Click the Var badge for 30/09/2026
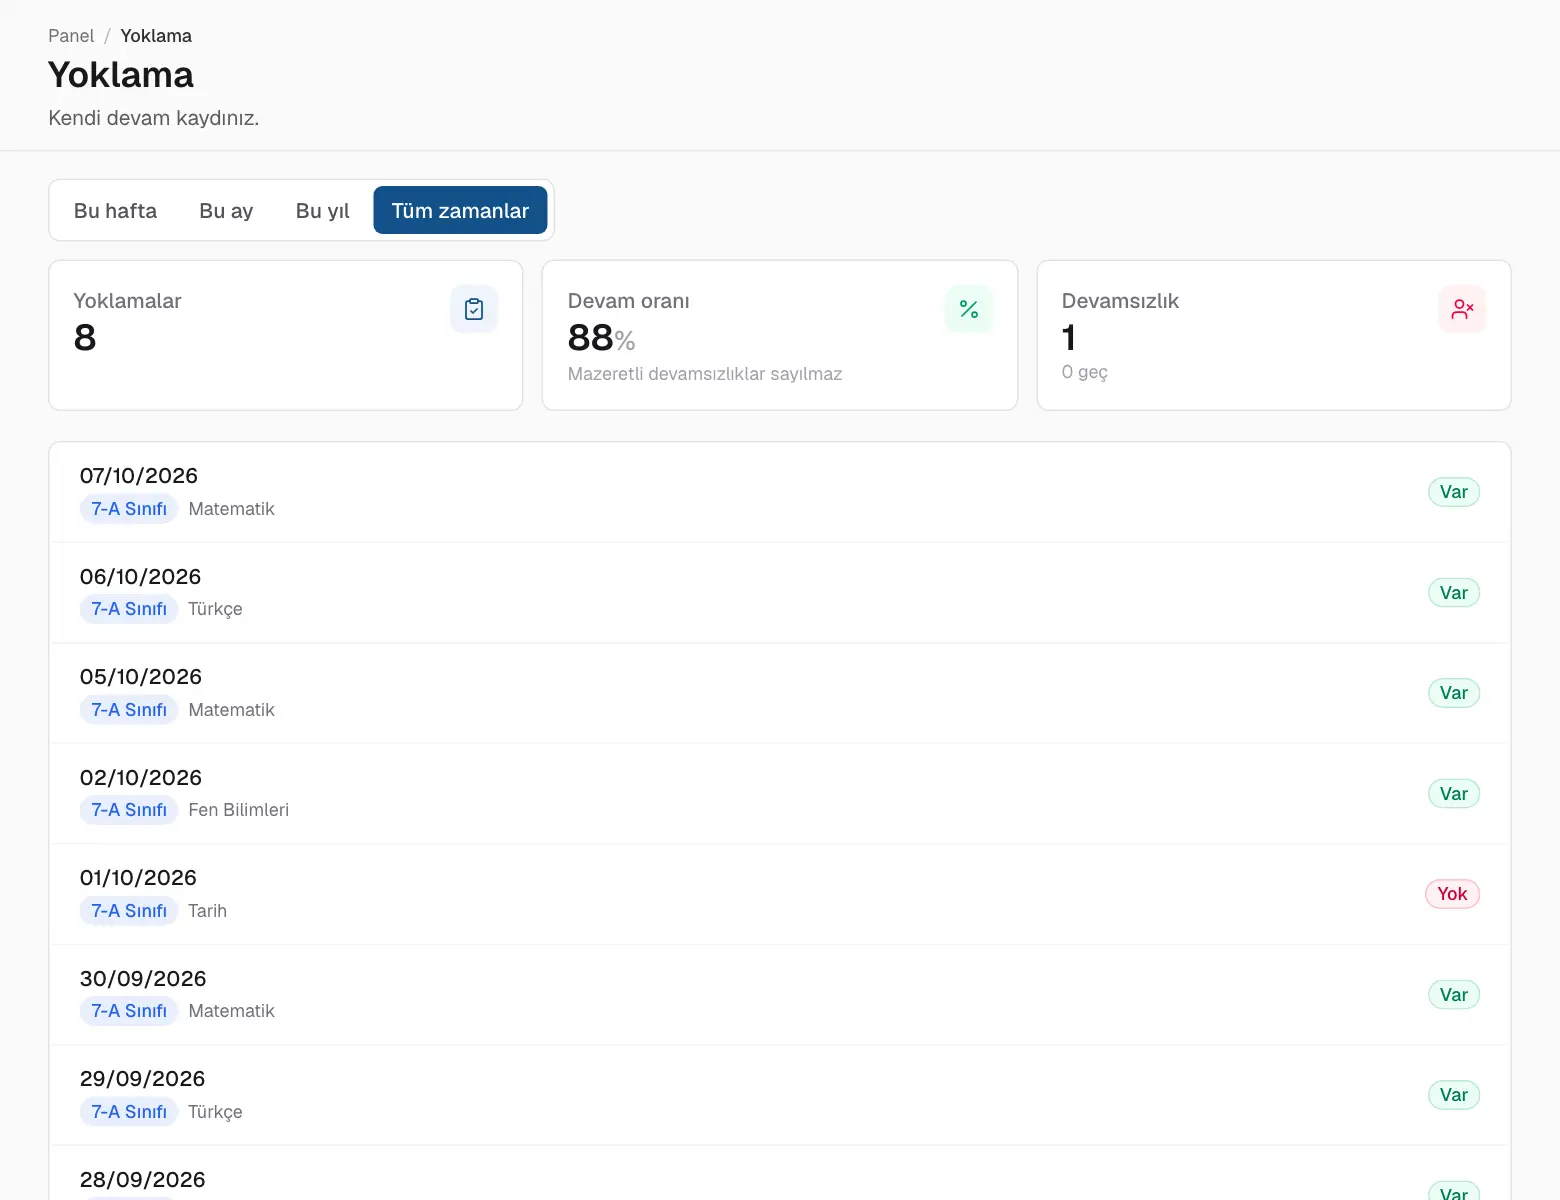The width and height of the screenshot is (1560, 1200). pyautogui.click(x=1453, y=995)
